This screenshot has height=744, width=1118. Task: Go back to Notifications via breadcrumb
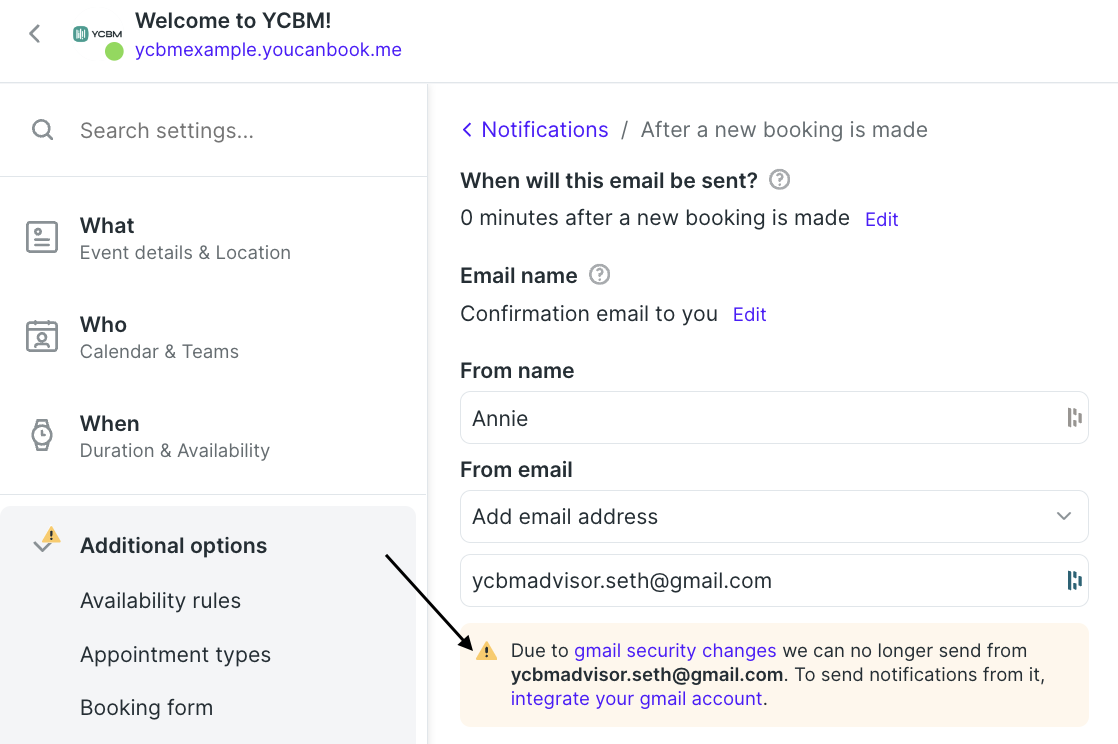pos(535,130)
